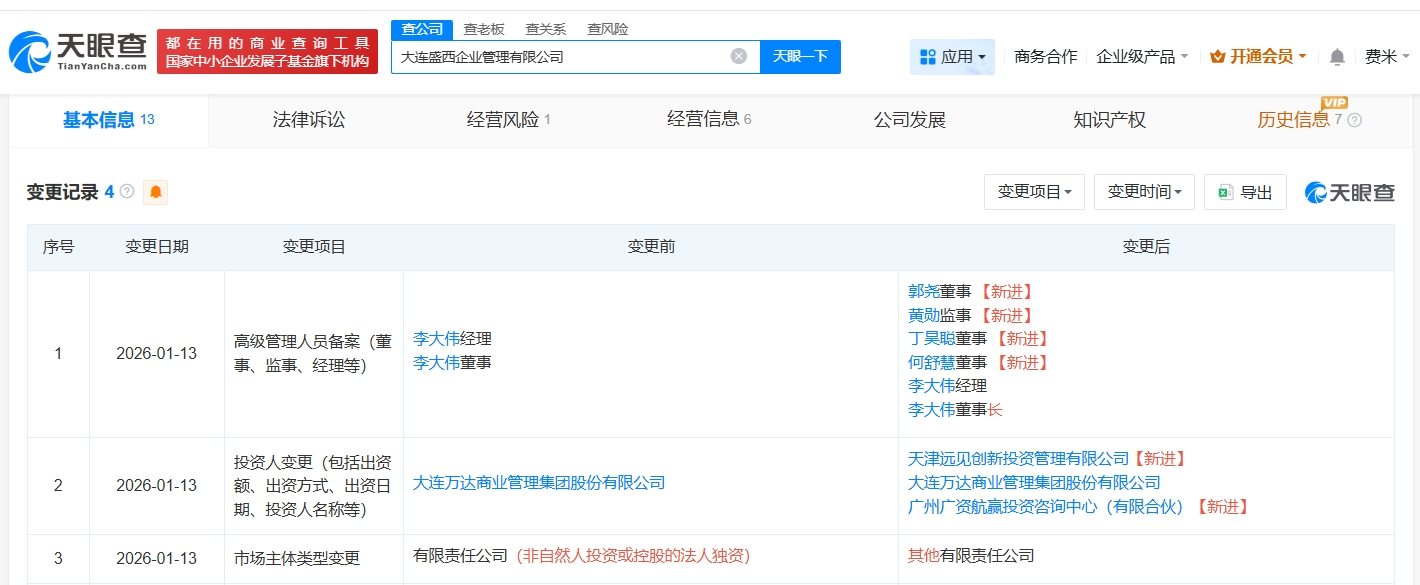Switch to the 查老板 search tab
The image size is (1420, 585).
[x=484, y=29]
